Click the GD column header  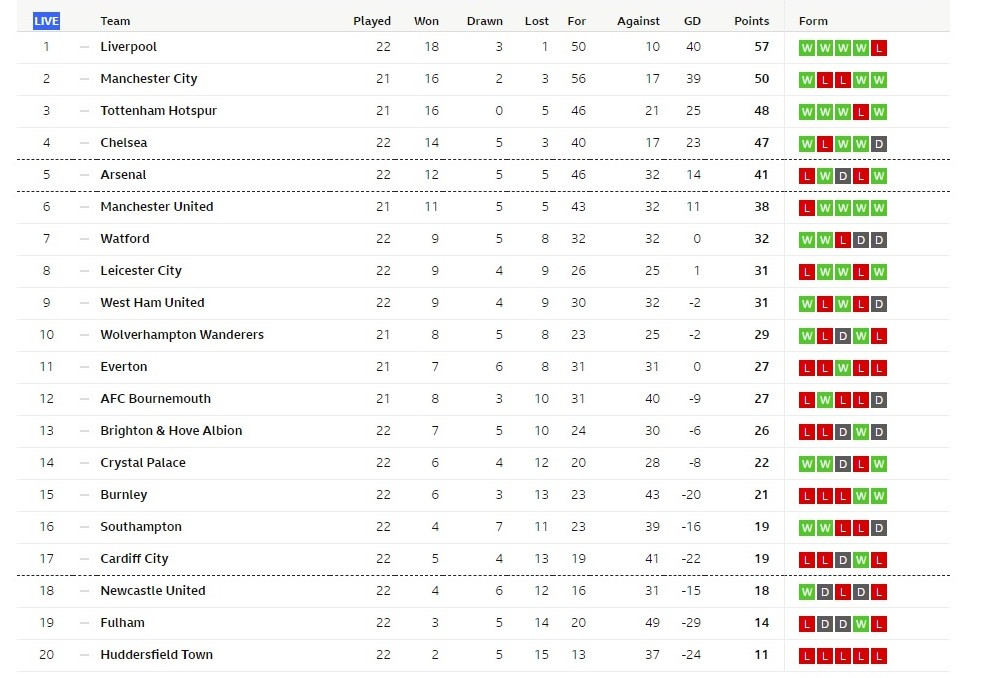point(692,21)
